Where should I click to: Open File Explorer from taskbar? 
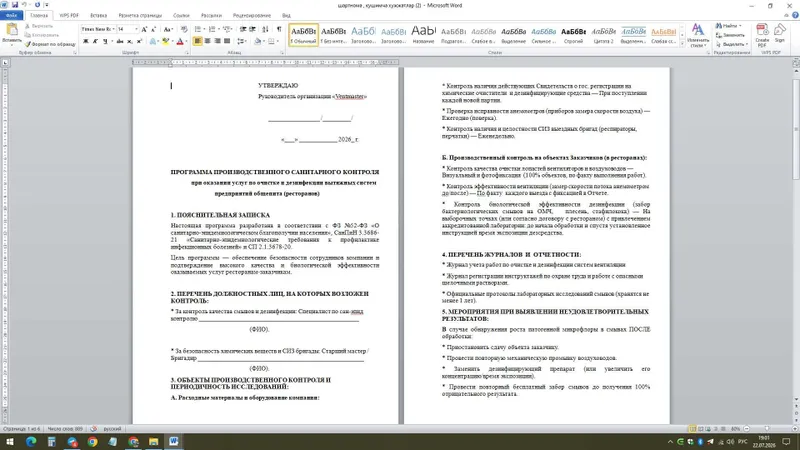tap(153, 441)
